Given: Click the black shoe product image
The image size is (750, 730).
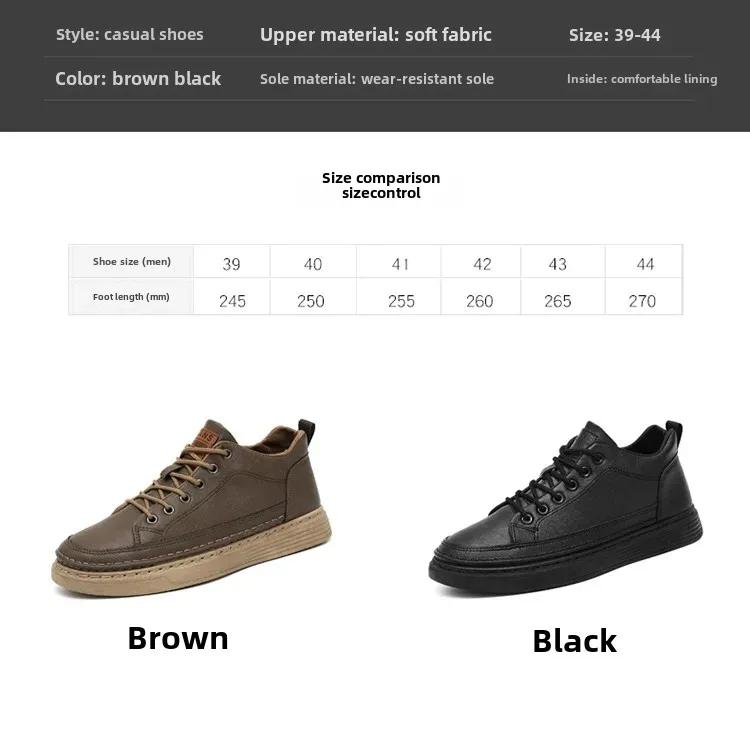Looking at the screenshot, I should [x=566, y=508].
